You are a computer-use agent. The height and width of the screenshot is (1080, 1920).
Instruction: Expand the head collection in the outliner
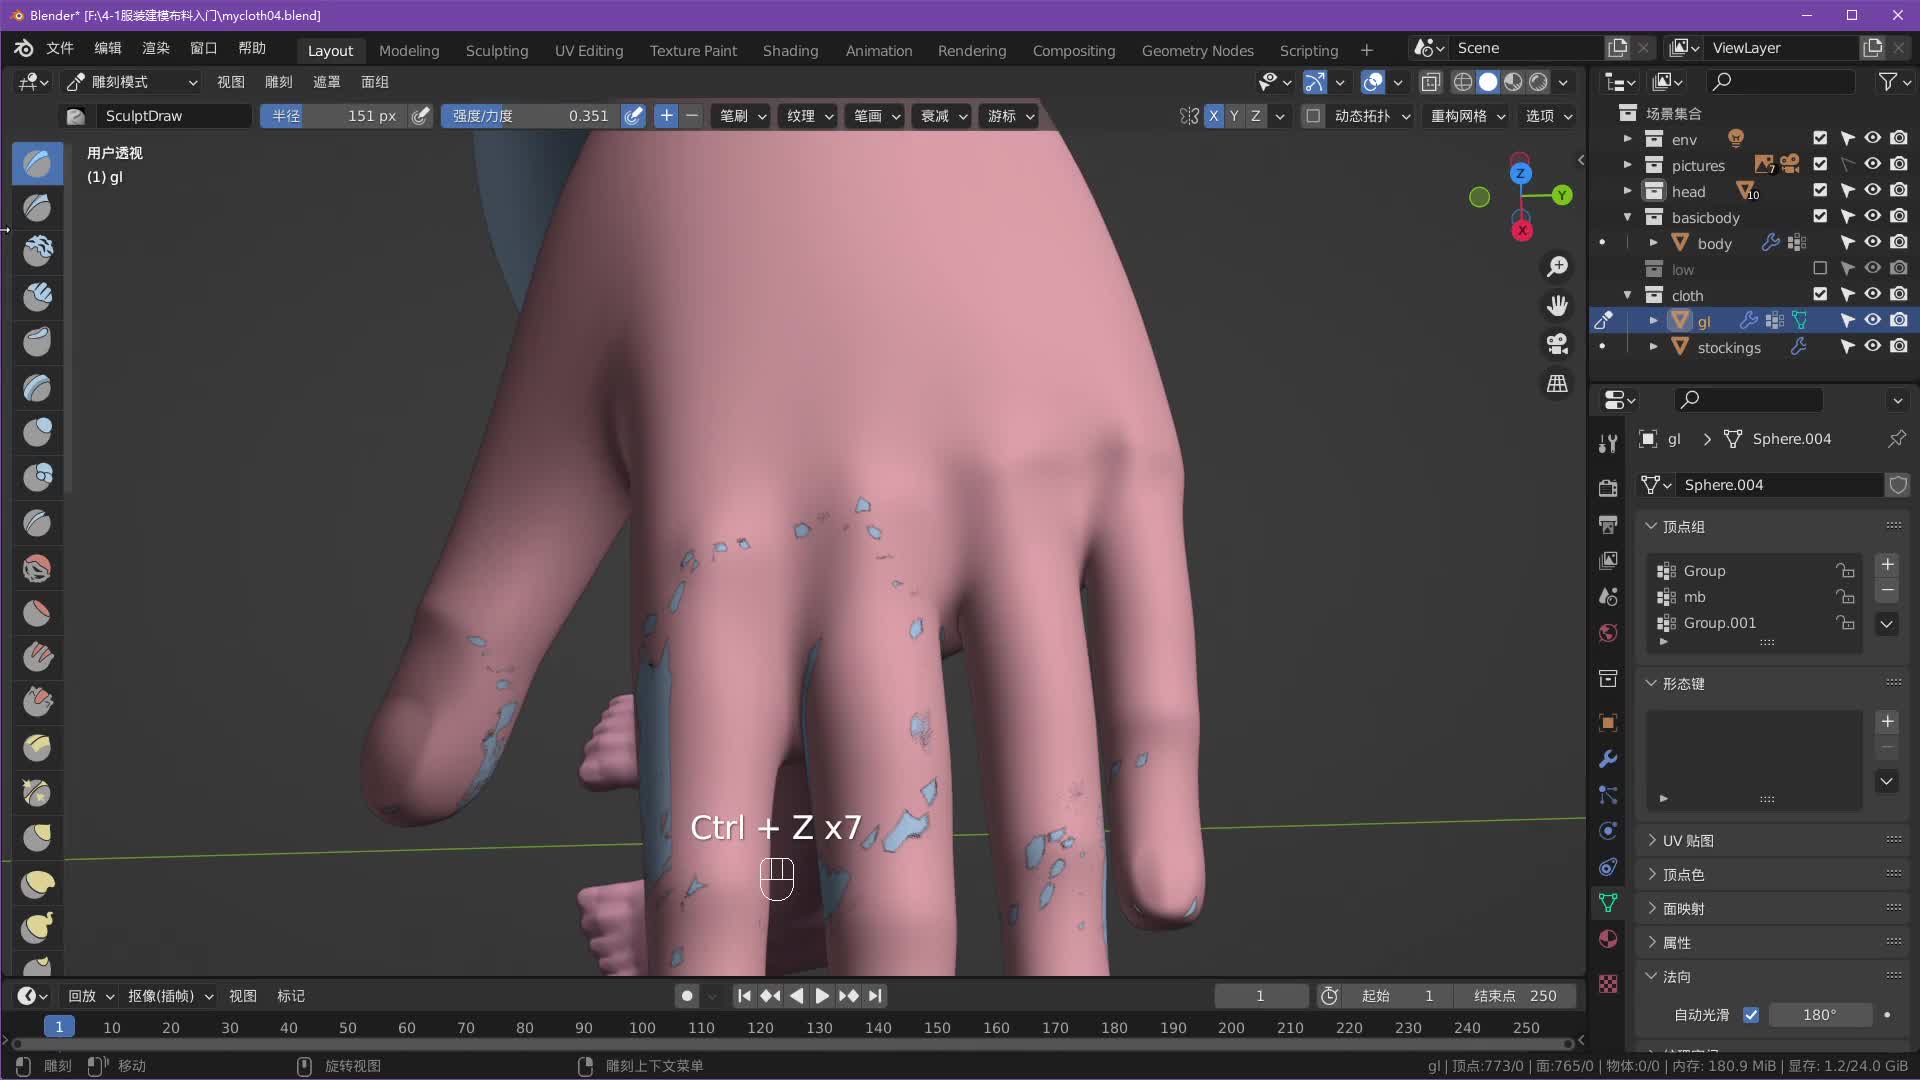[x=1627, y=191]
